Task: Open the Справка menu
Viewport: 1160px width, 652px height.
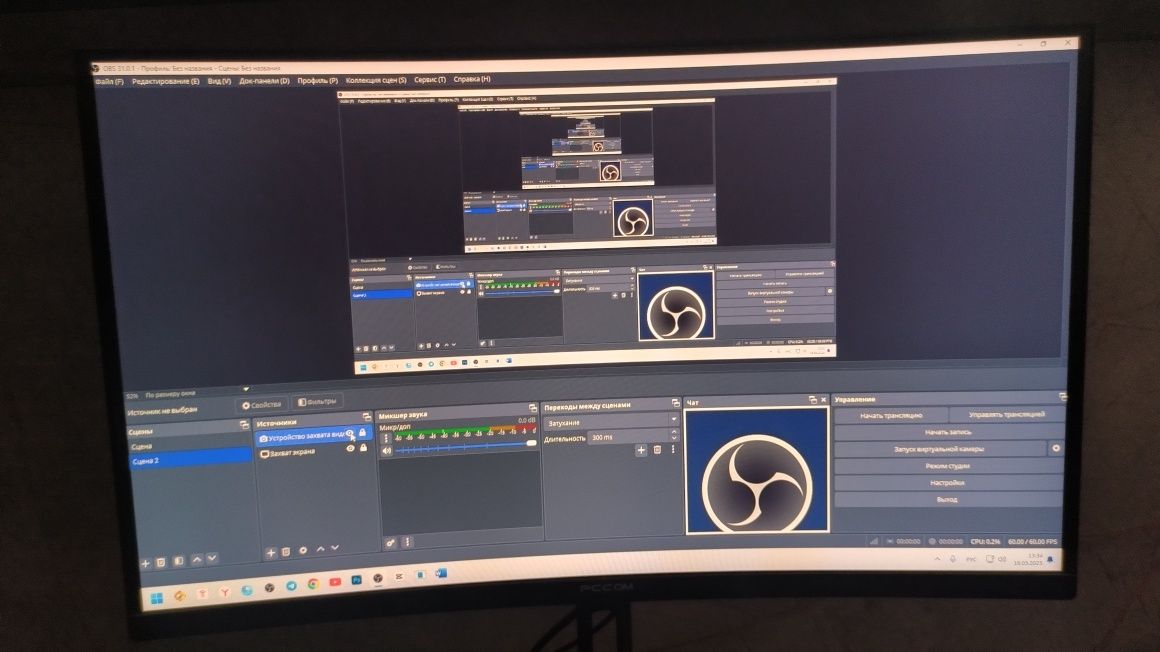Action: 472,79
